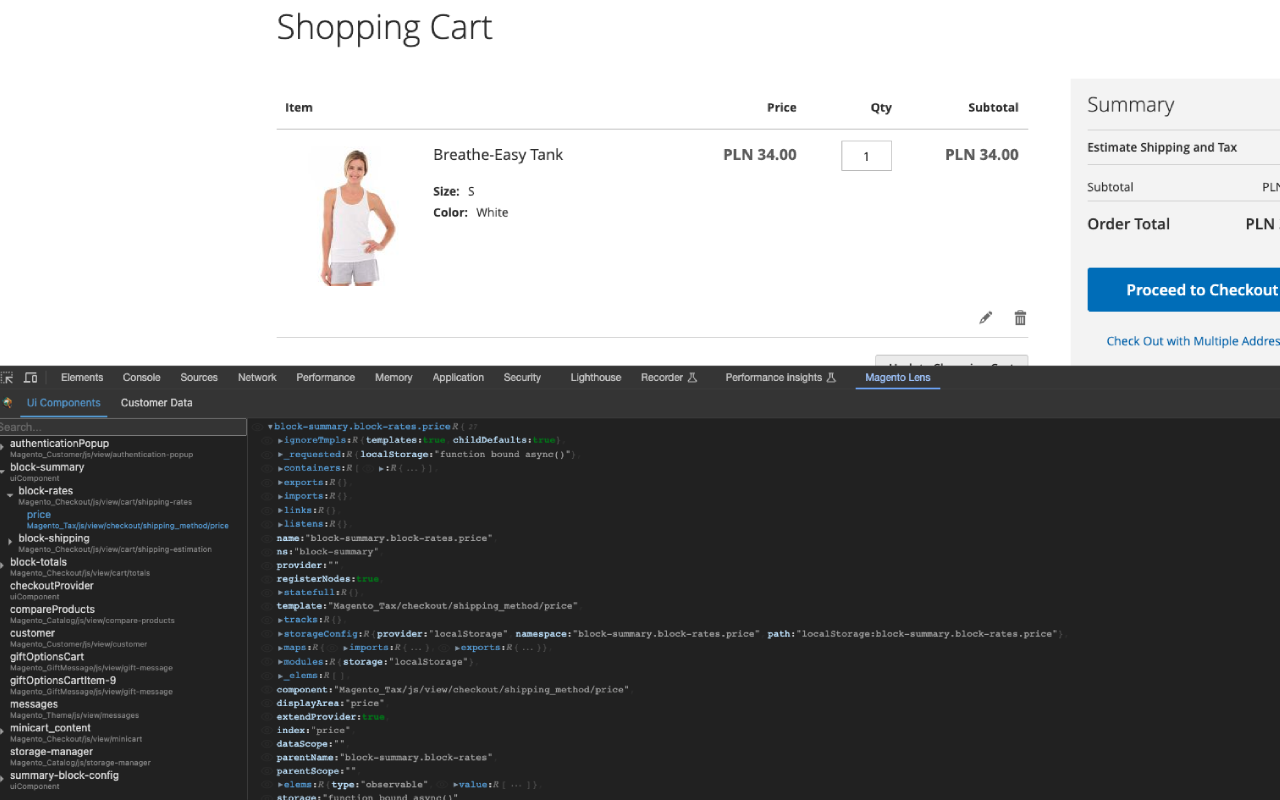Expand the ignoreTmpls property

click(x=280, y=440)
